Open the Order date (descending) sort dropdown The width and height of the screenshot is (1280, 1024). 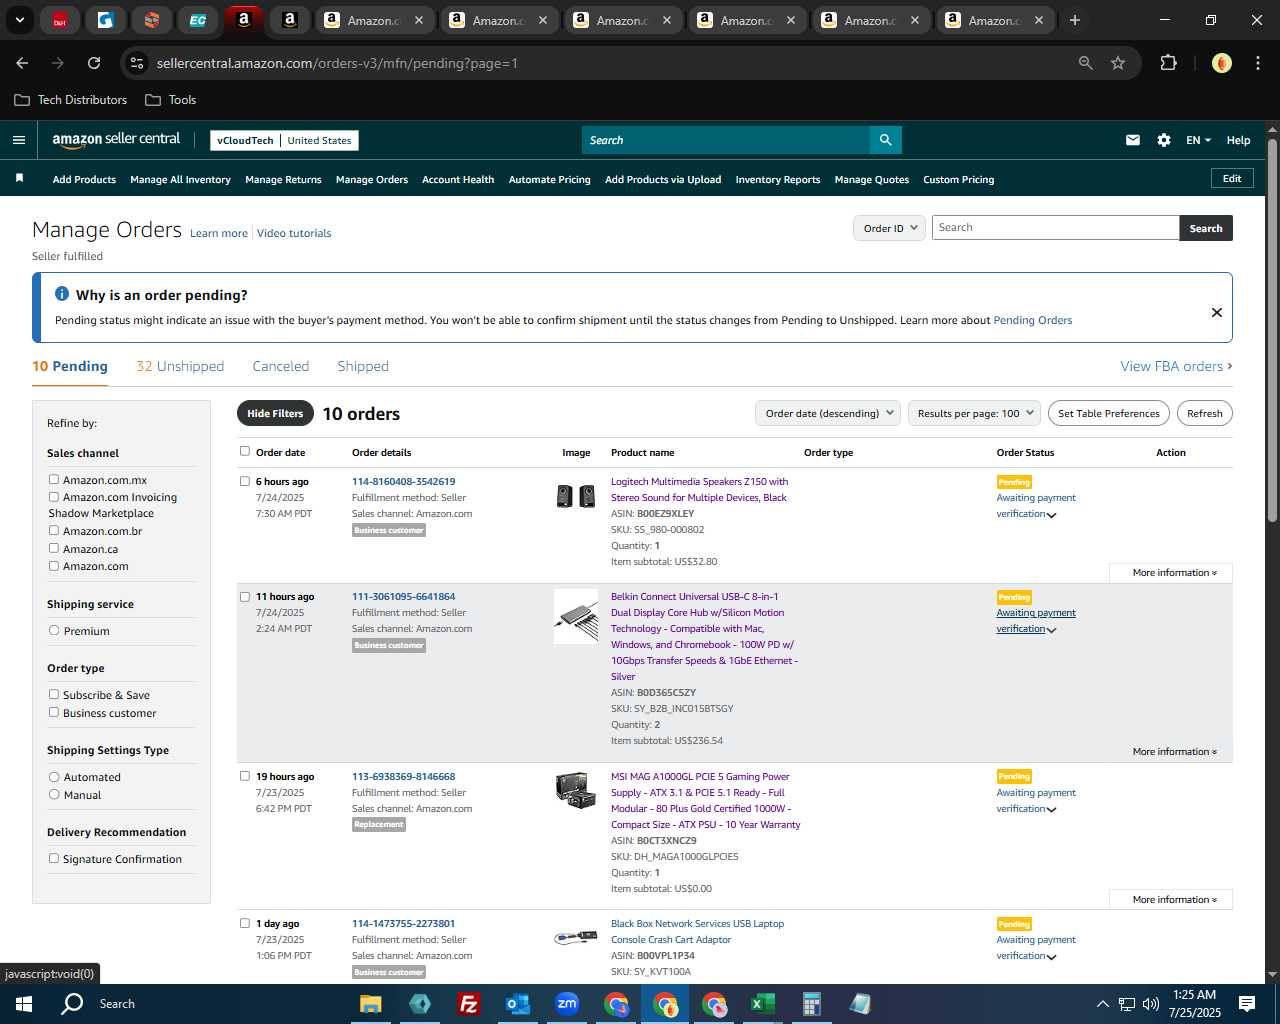(828, 413)
